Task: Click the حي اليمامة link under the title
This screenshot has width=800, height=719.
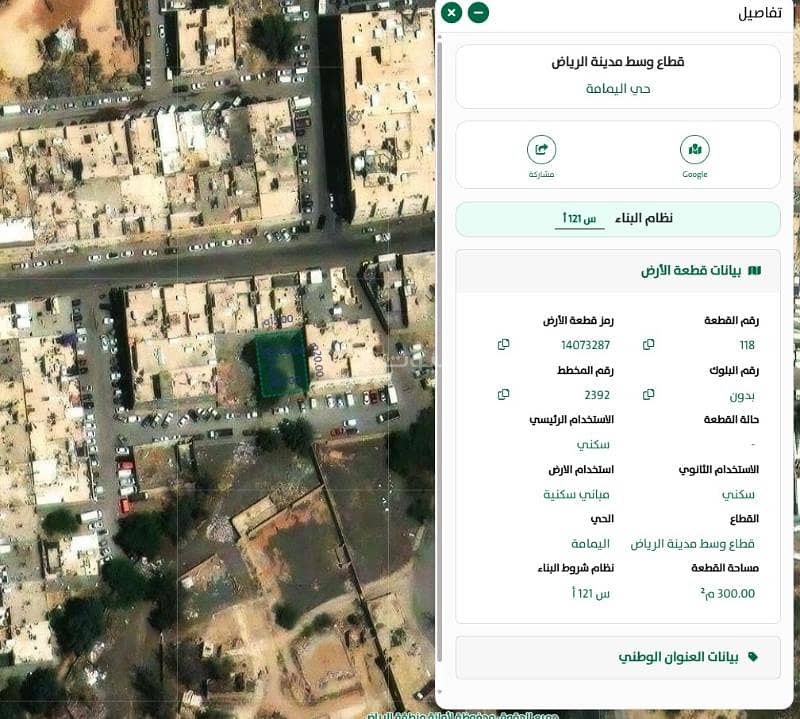Action: click(x=617, y=89)
